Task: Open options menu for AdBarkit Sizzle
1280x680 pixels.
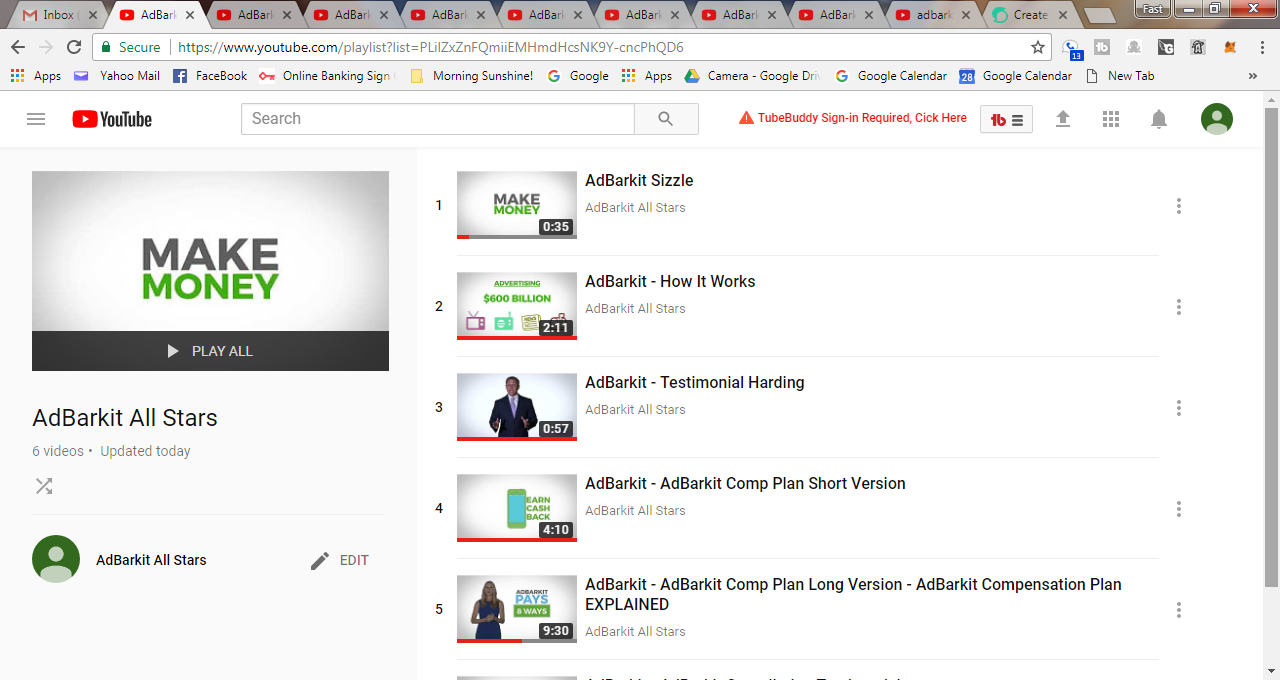Action: click(1179, 206)
